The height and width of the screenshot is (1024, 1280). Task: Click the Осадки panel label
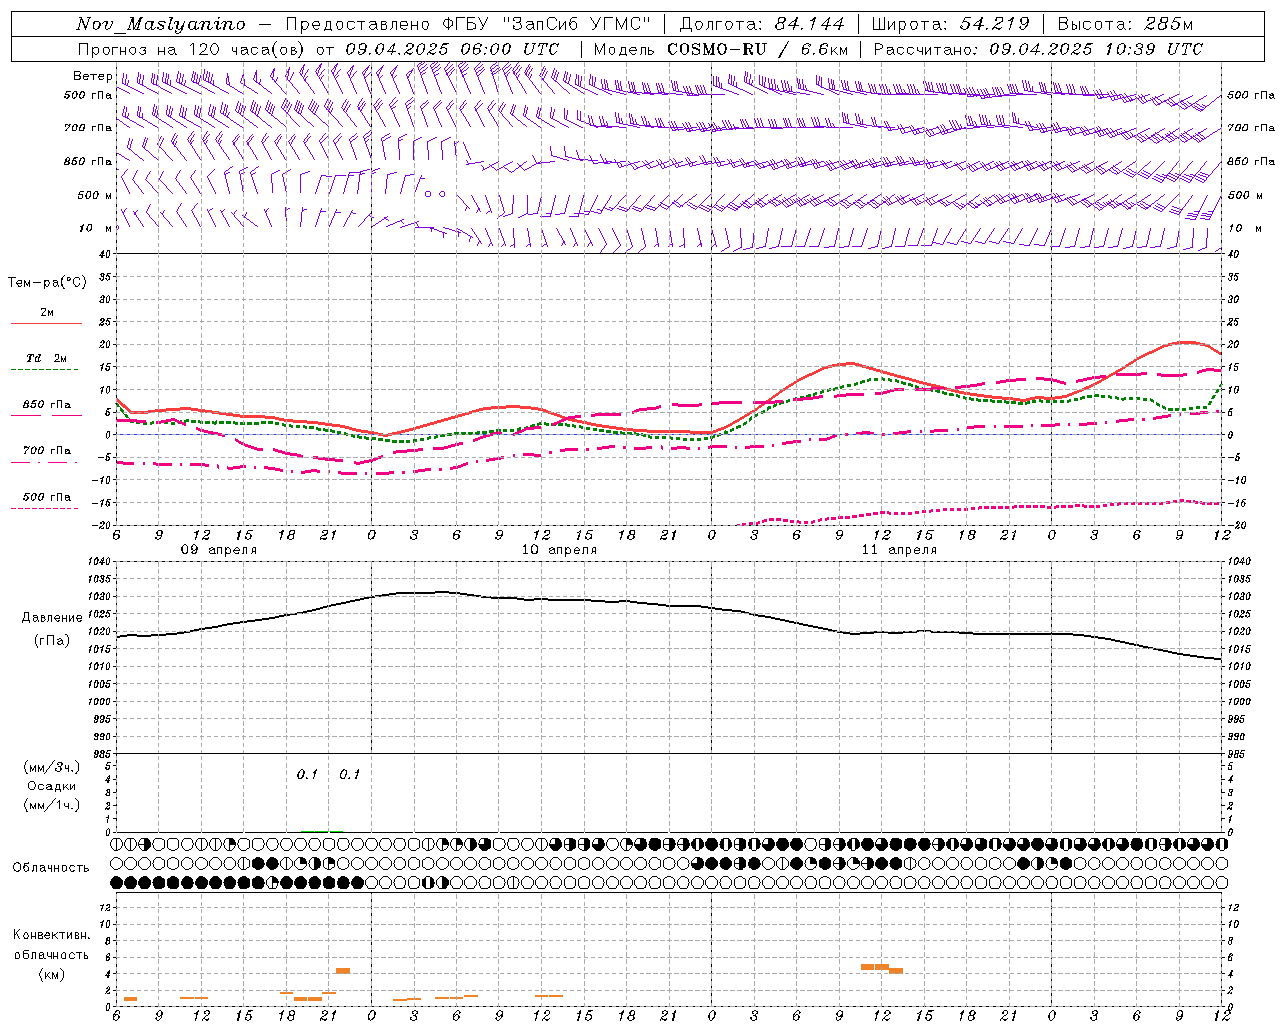coord(52,786)
